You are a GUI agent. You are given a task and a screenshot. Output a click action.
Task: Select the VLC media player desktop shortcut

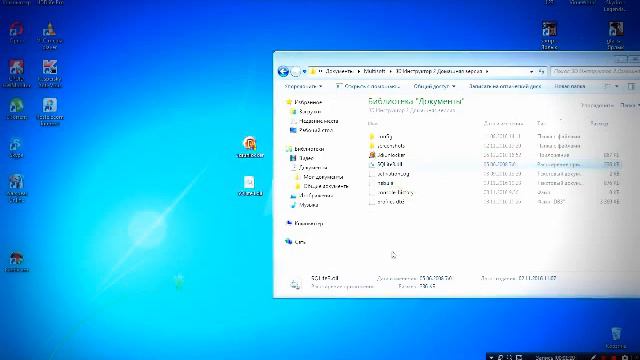[x=50, y=36]
